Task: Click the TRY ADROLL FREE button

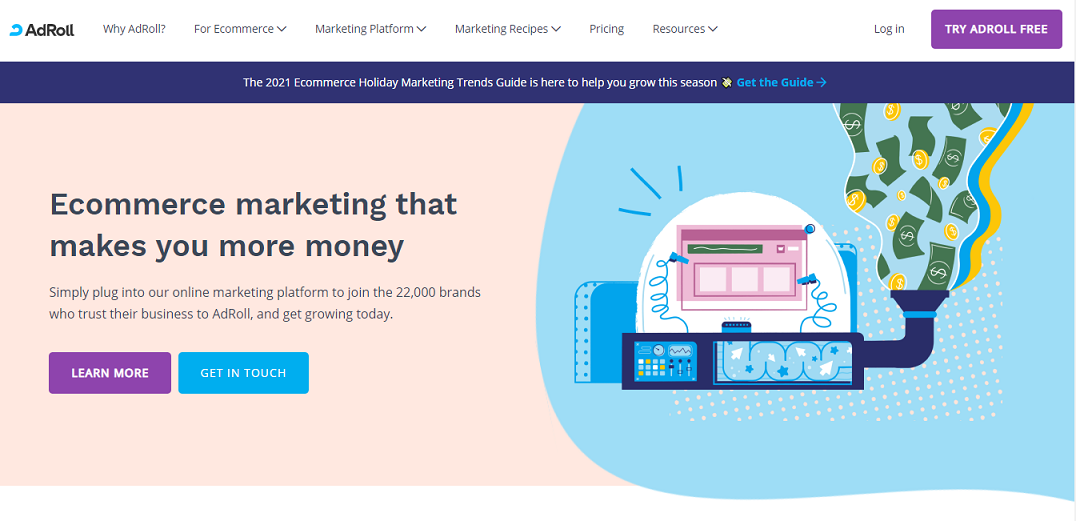Action: point(996,29)
